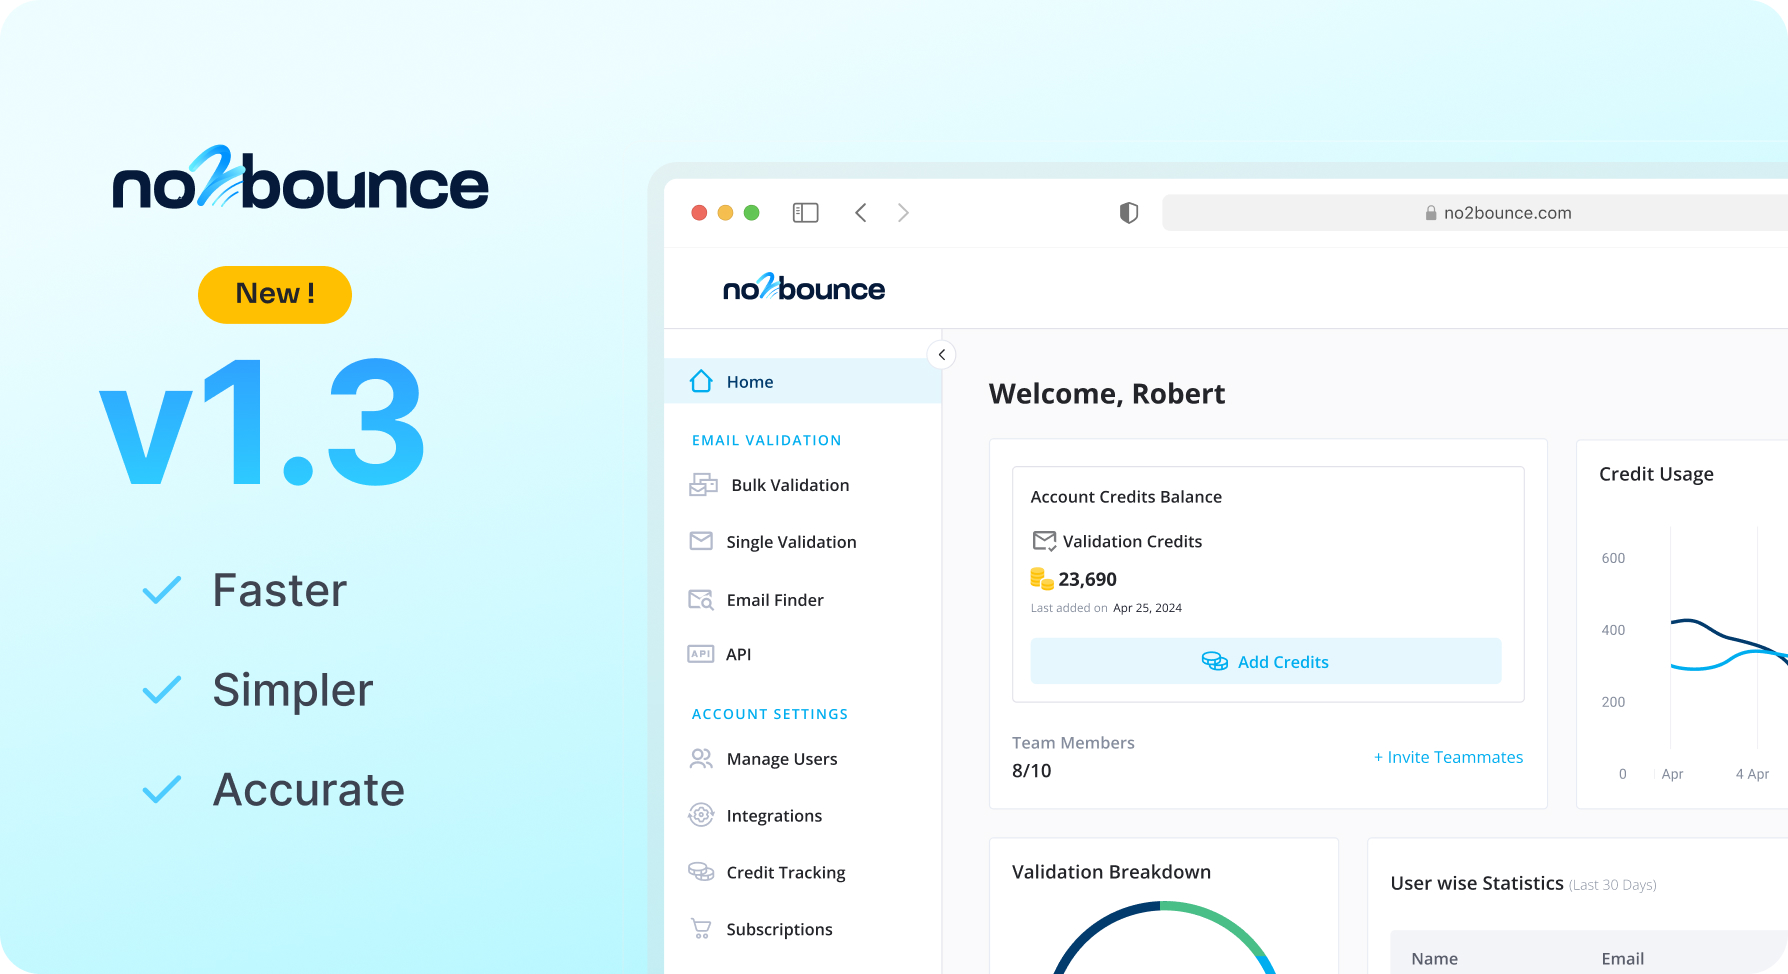
Task: Collapse the sidebar with chevron button
Action: (x=941, y=354)
